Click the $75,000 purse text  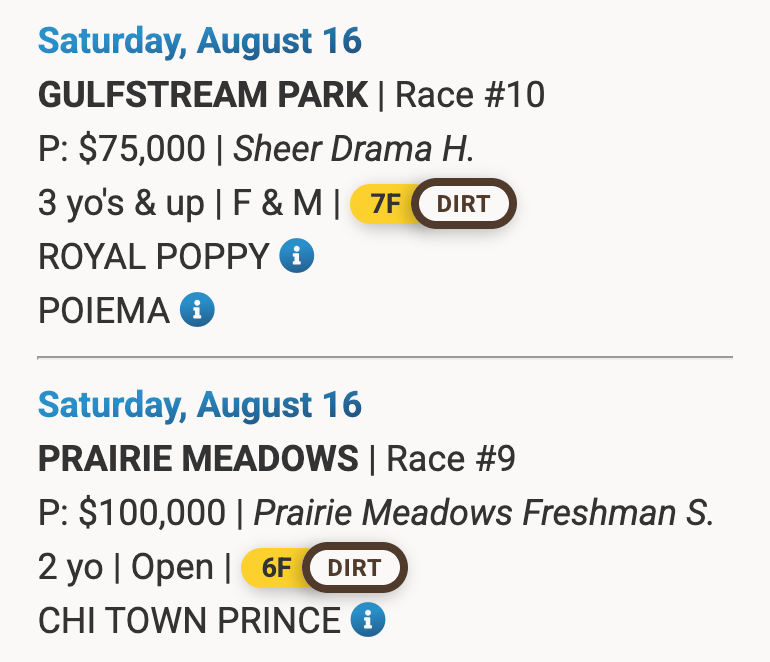point(141,150)
